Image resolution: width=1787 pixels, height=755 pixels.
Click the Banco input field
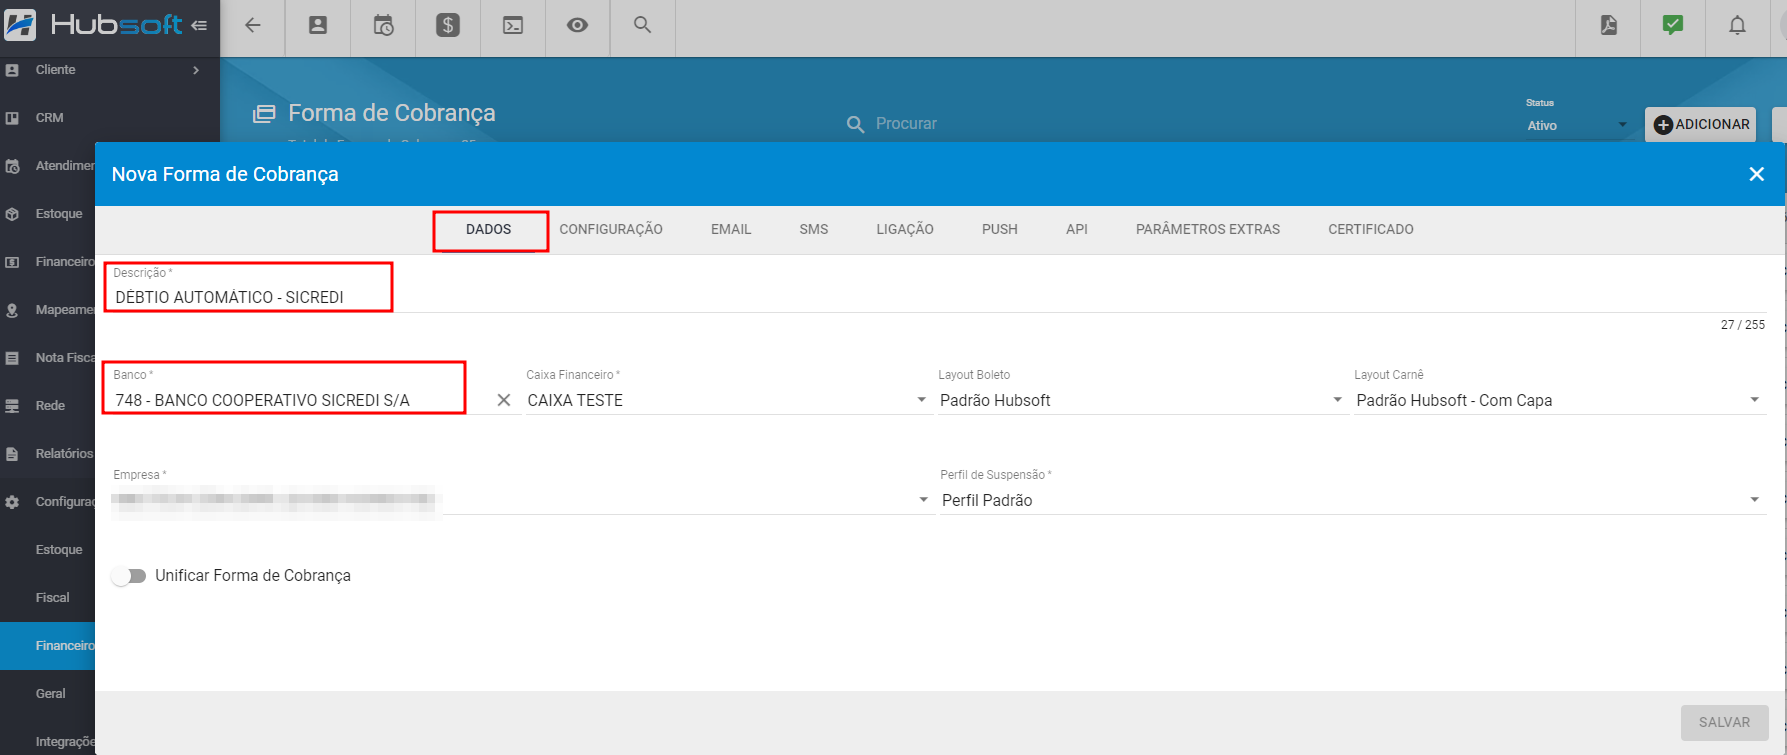coord(300,400)
